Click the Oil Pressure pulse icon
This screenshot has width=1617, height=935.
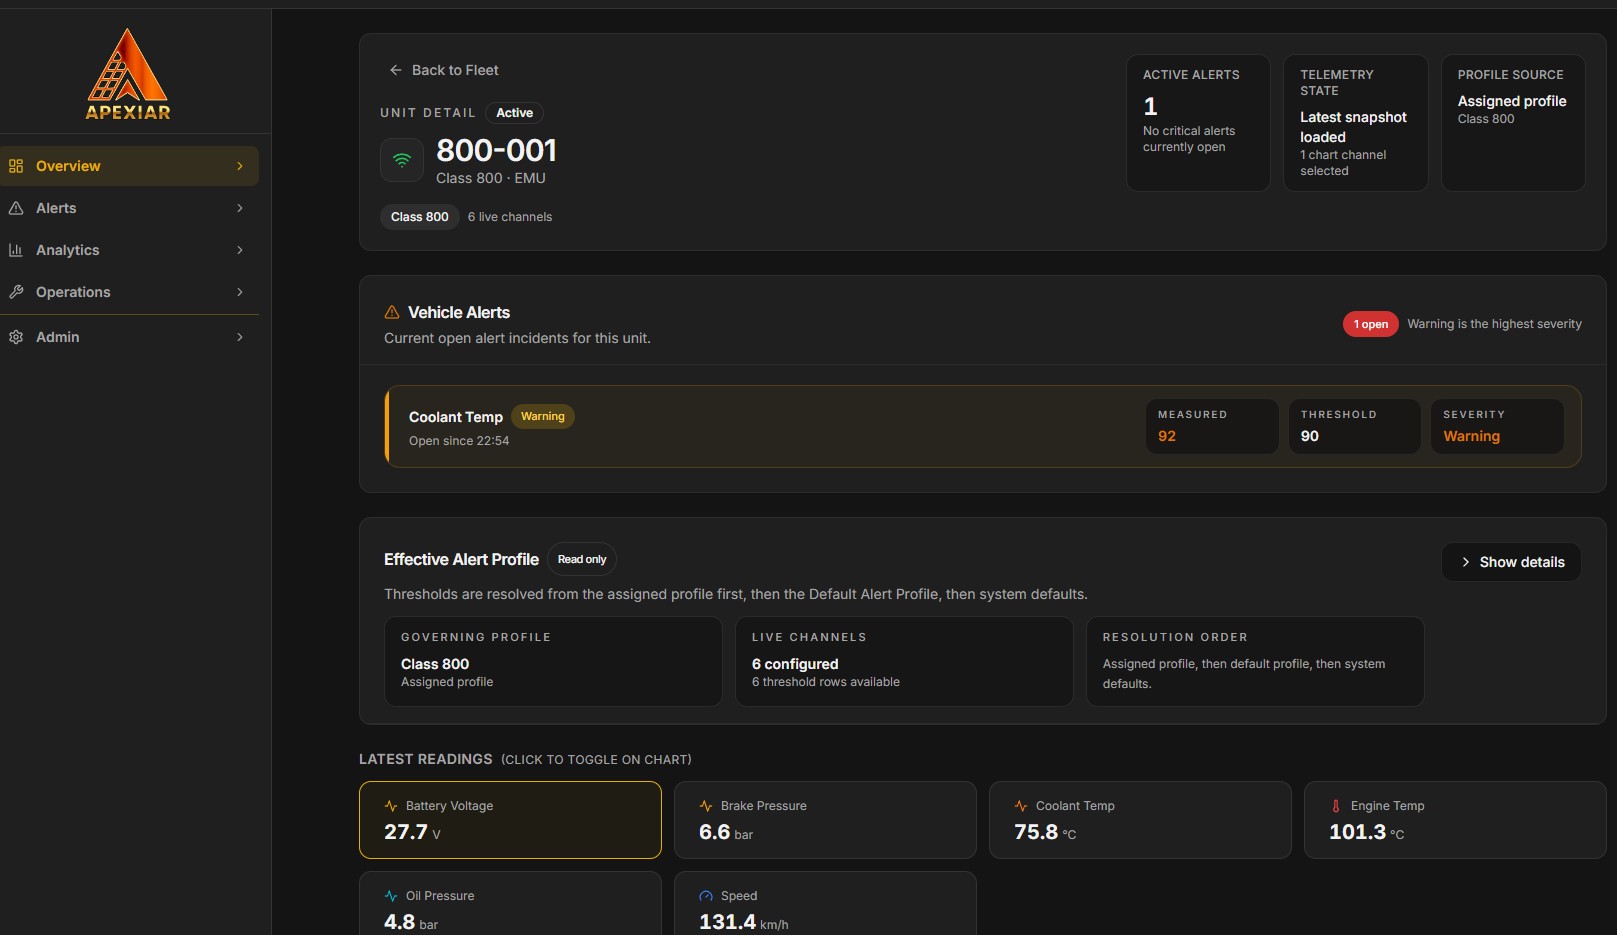391,896
